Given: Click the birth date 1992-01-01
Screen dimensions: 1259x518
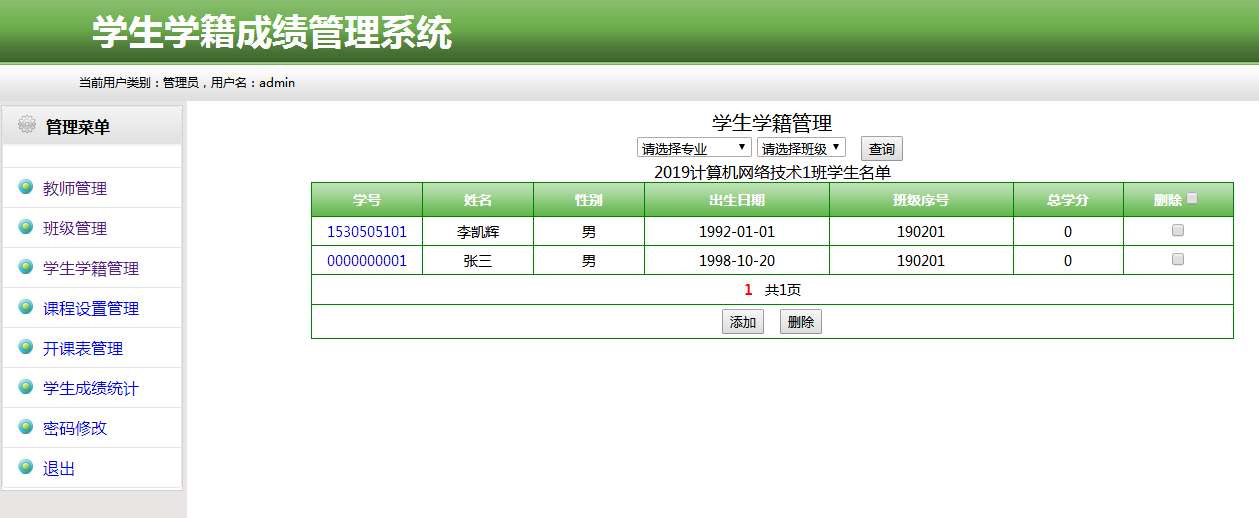Looking at the screenshot, I should [737, 232].
